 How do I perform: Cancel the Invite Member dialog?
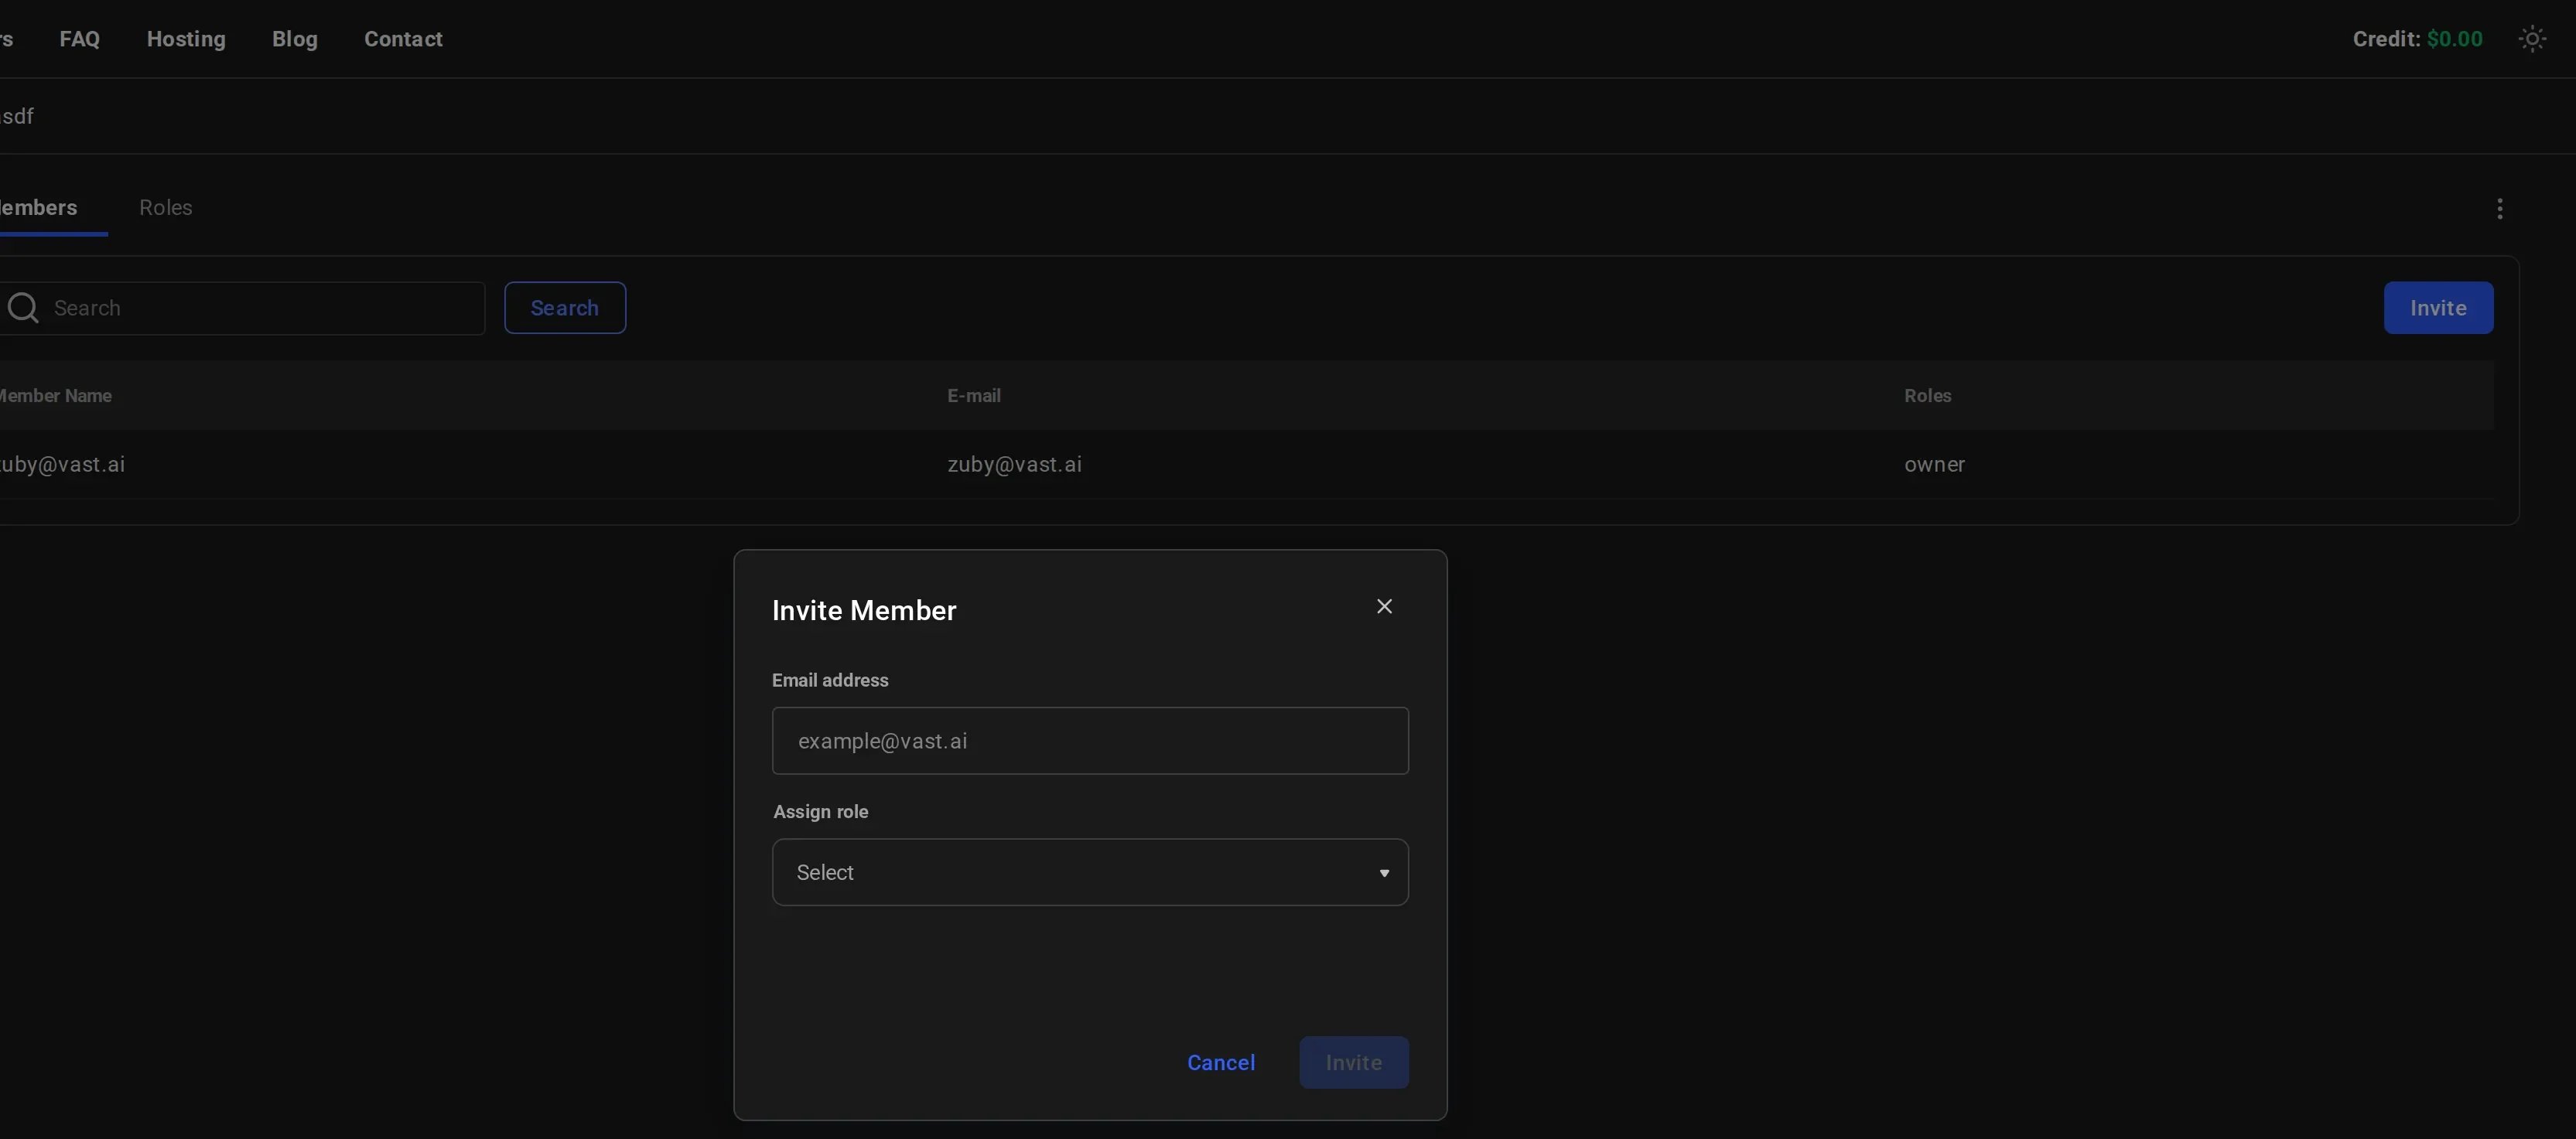coord(1220,1062)
